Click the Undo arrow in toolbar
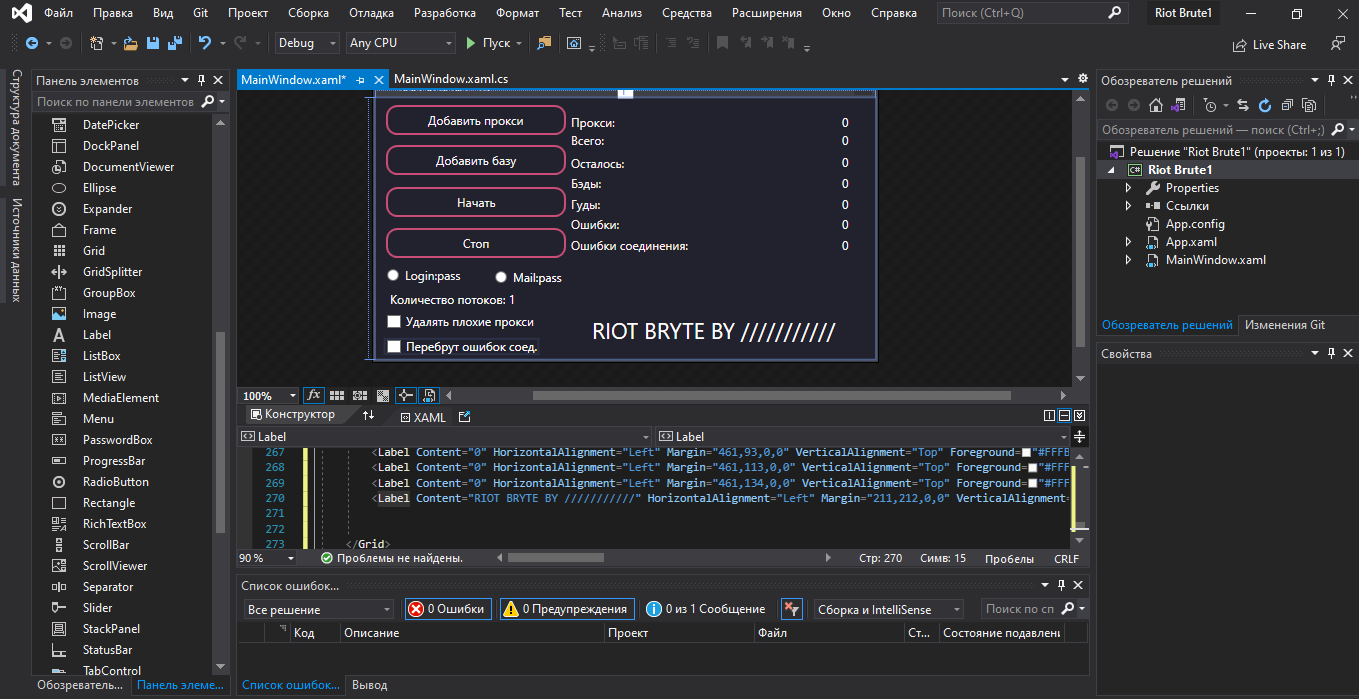The width and height of the screenshot is (1359, 699). pos(205,44)
